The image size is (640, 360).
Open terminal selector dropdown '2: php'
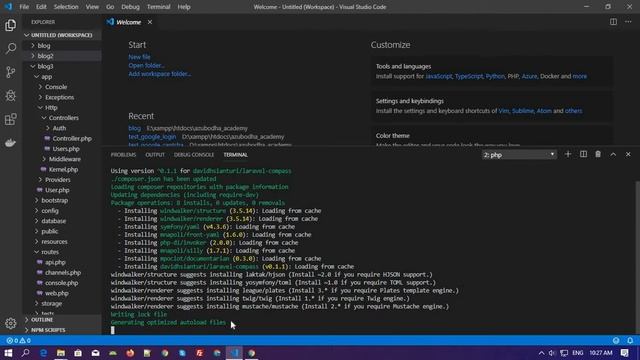coord(519,155)
